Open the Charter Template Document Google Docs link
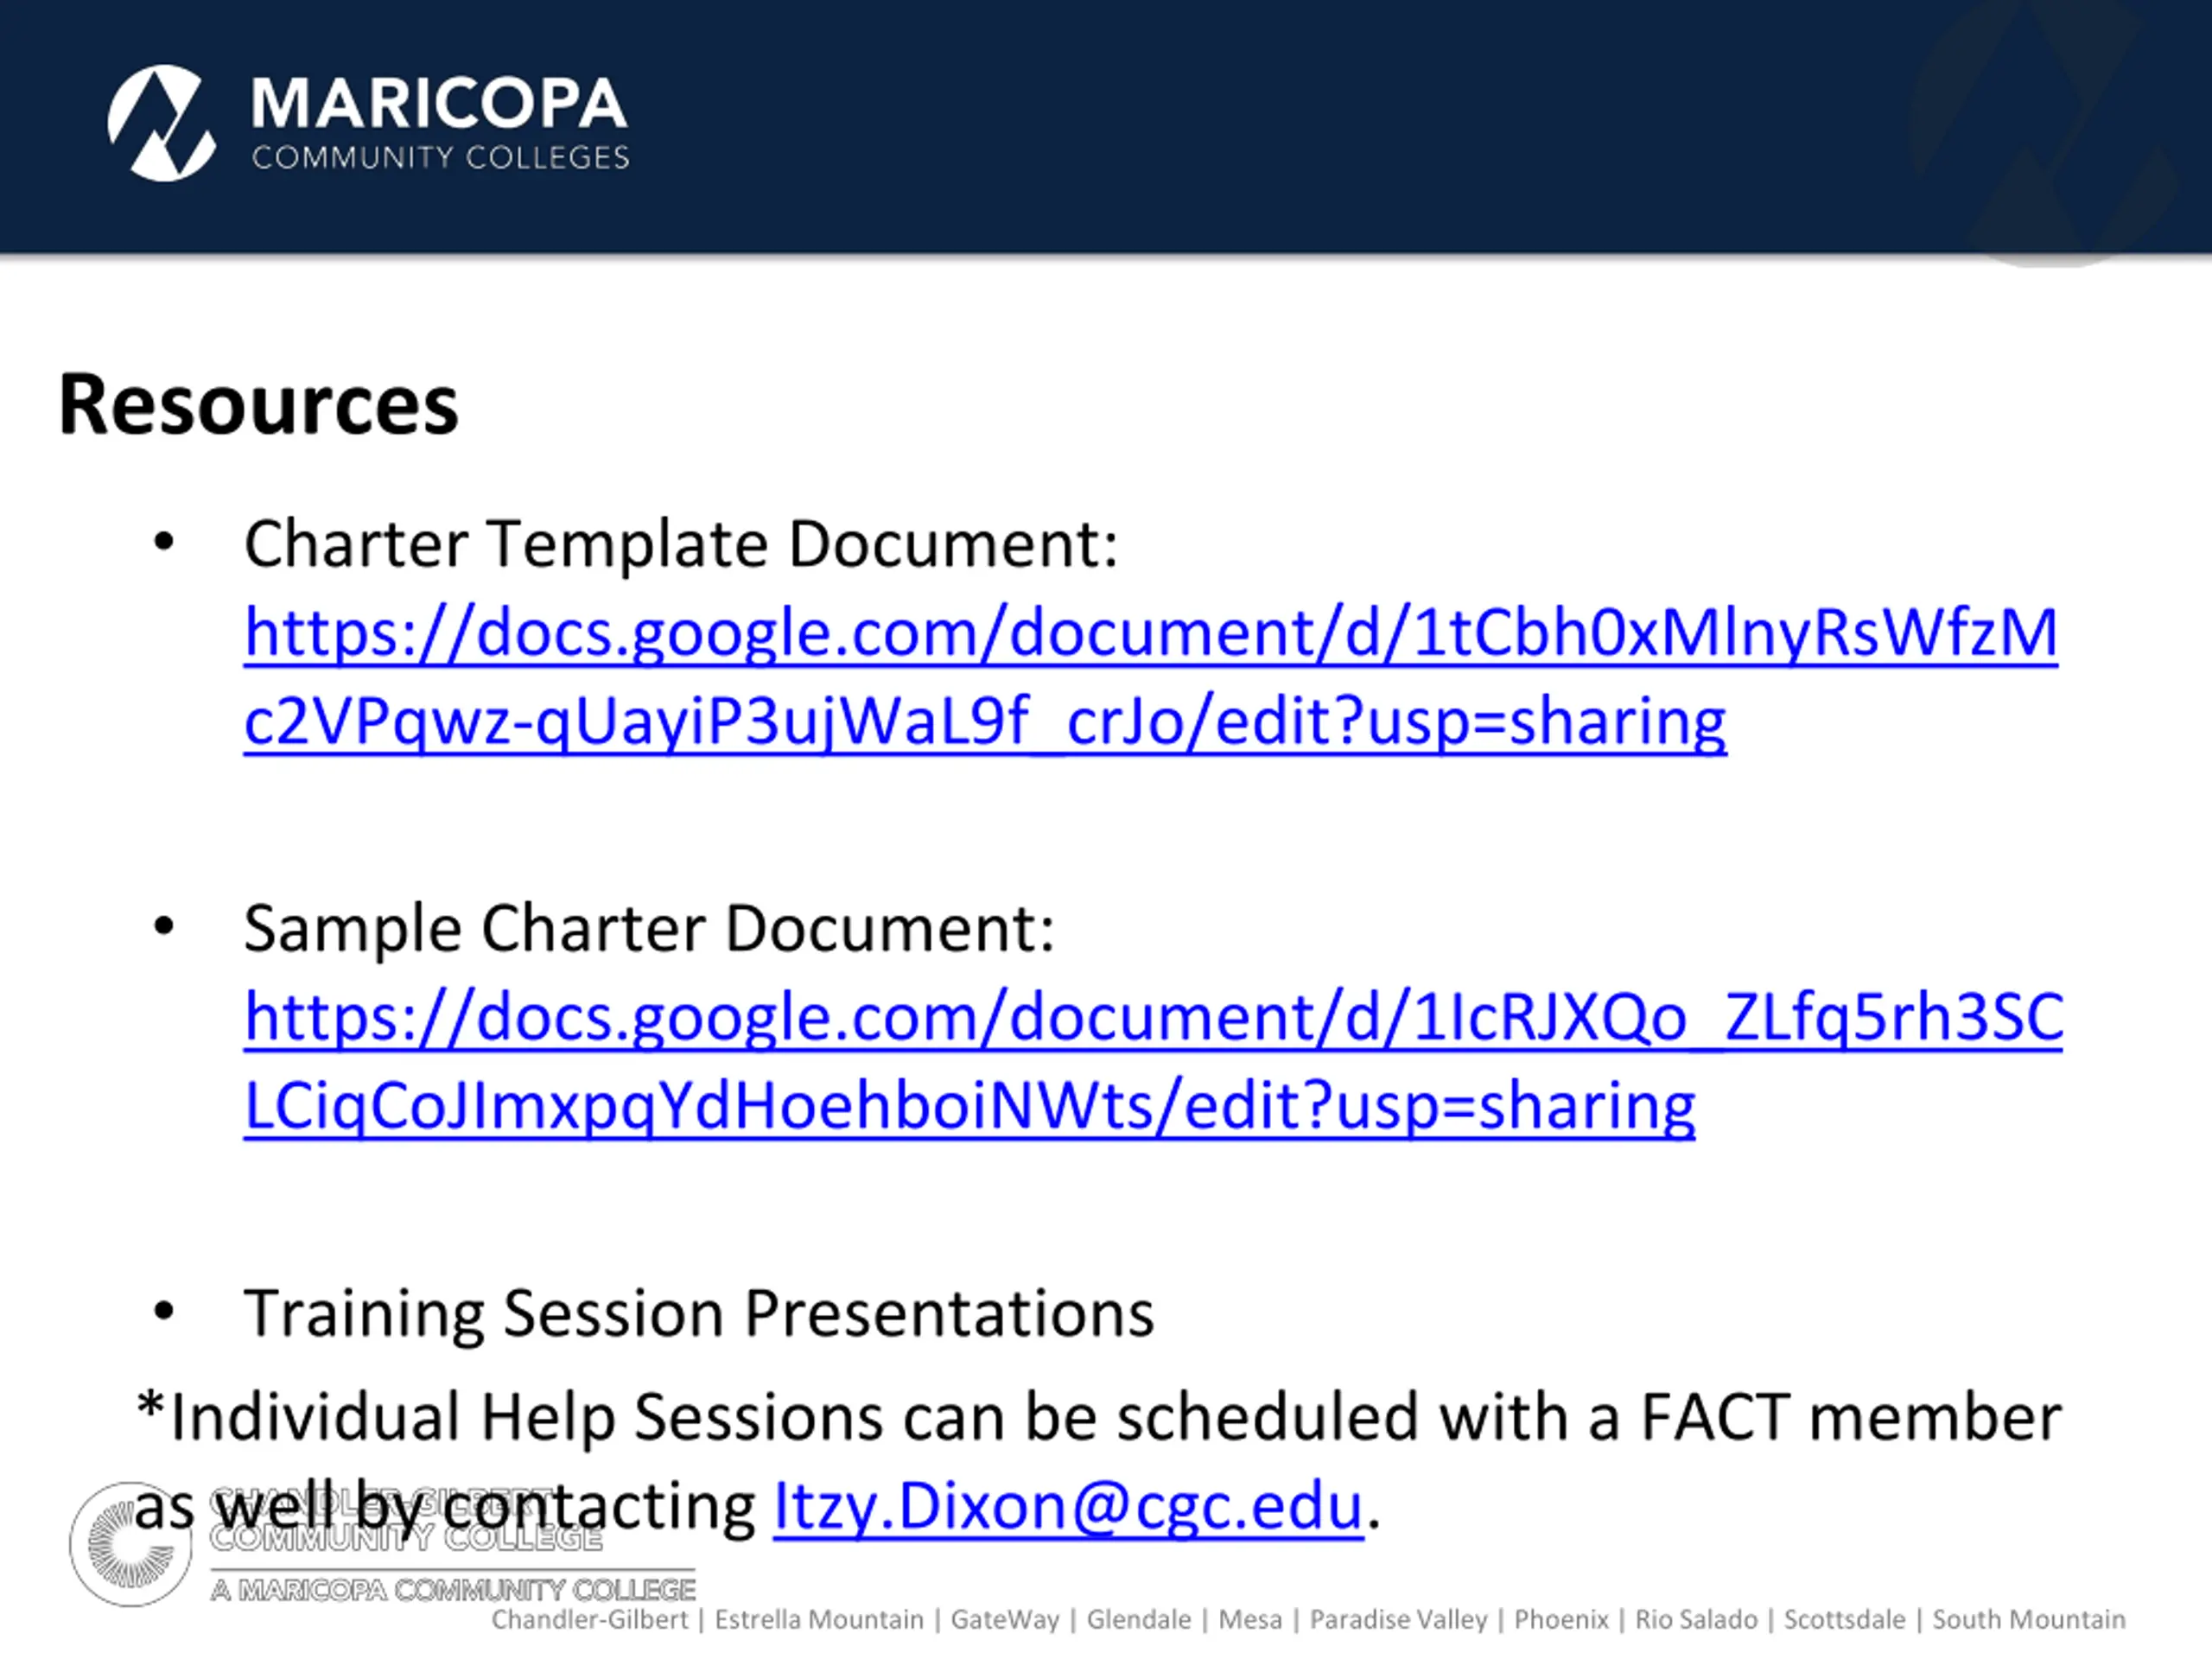2212x1659 pixels. (1150, 676)
